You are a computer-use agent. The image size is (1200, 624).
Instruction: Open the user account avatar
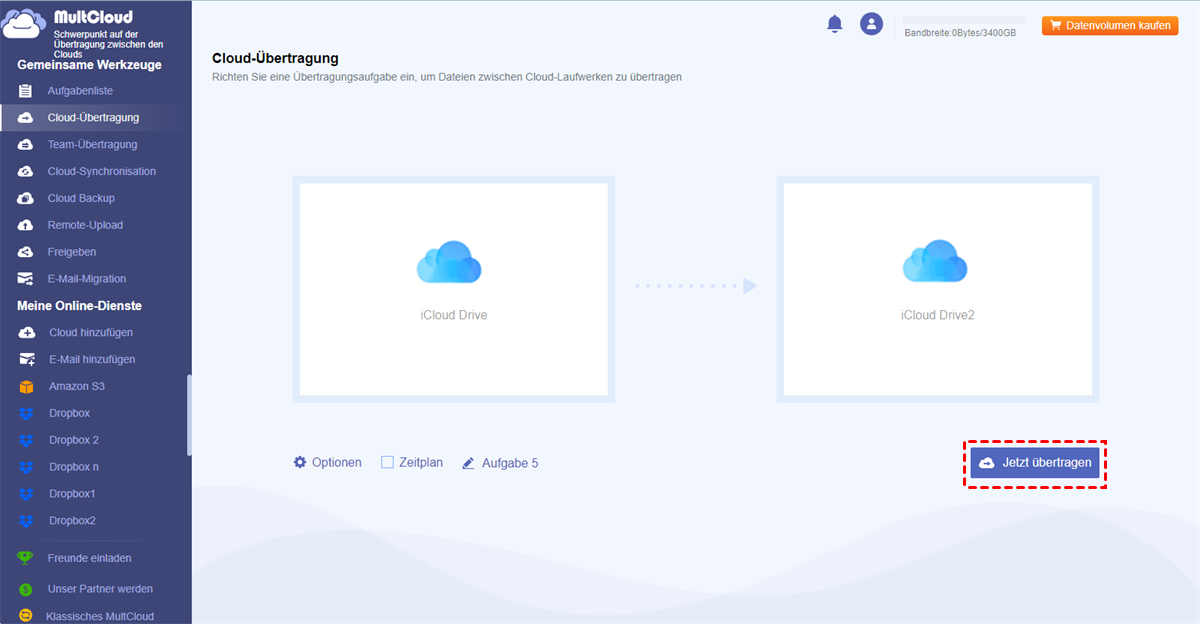pyautogui.click(x=872, y=24)
